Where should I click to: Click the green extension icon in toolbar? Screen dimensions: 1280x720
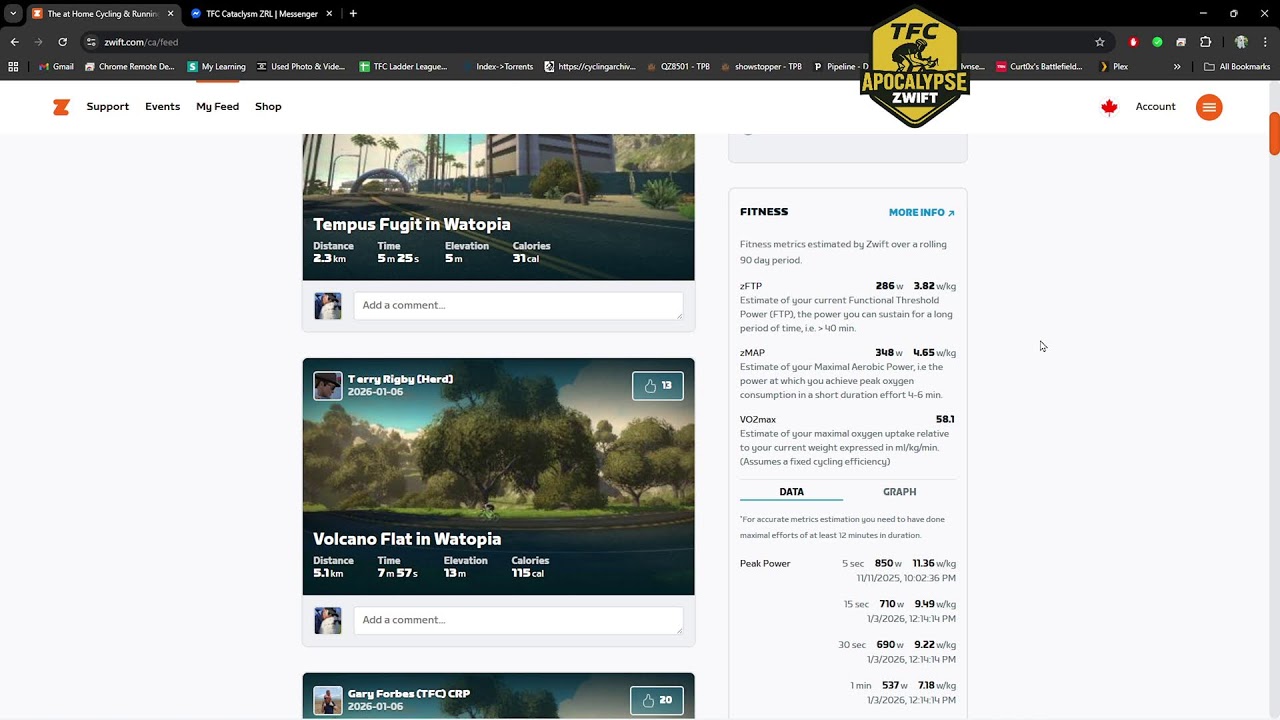(x=1157, y=42)
